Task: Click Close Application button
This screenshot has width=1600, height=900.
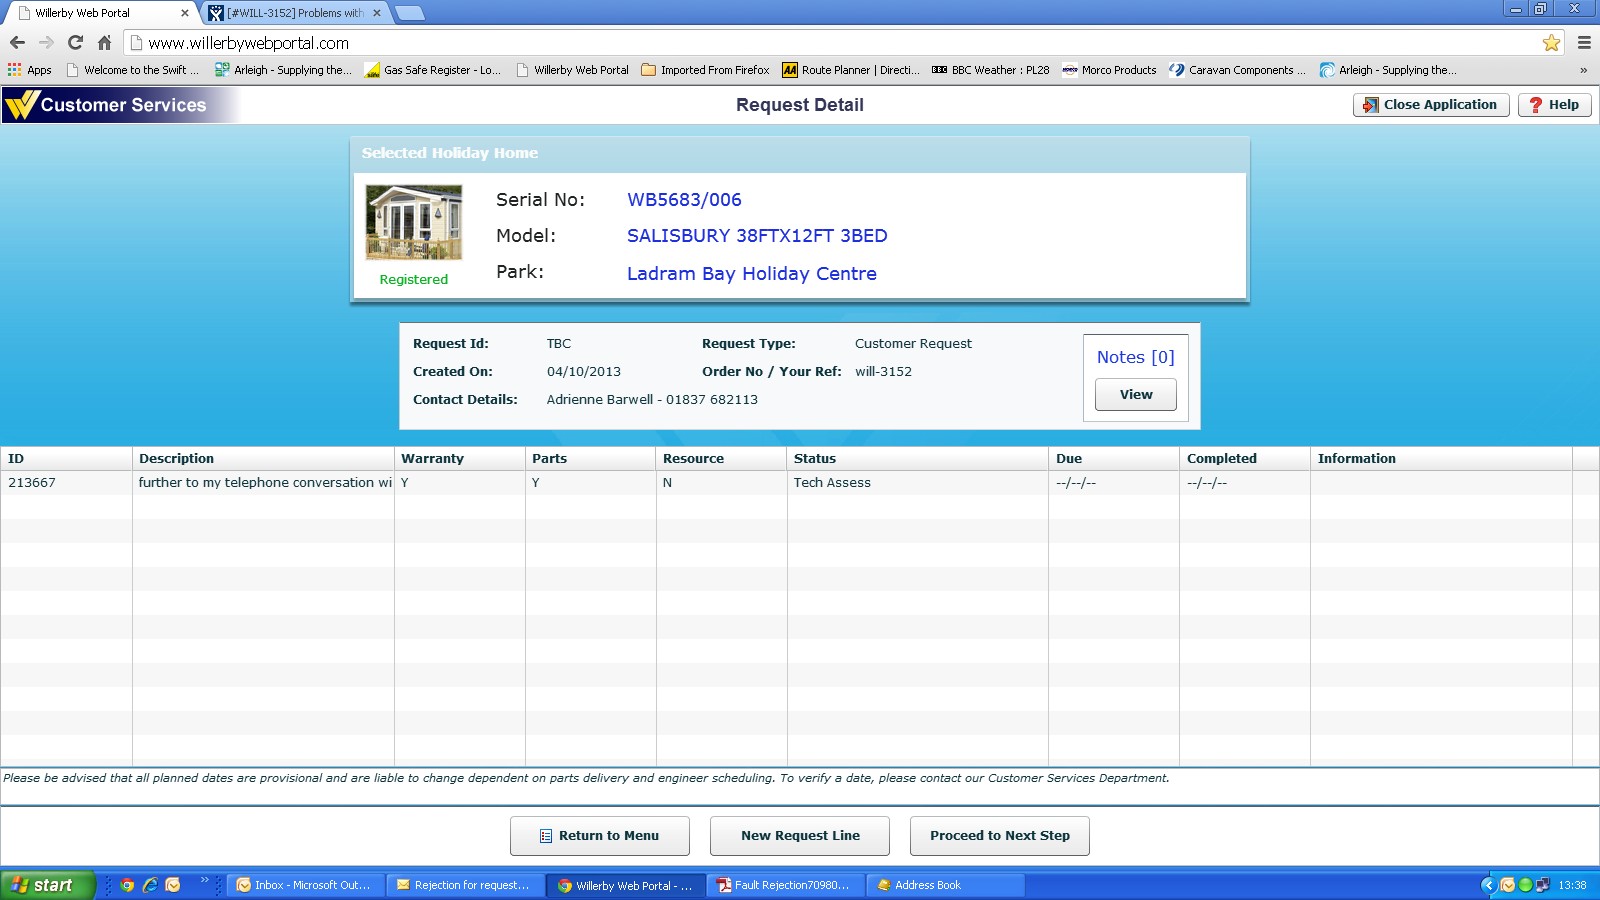Action: click(1430, 105)
